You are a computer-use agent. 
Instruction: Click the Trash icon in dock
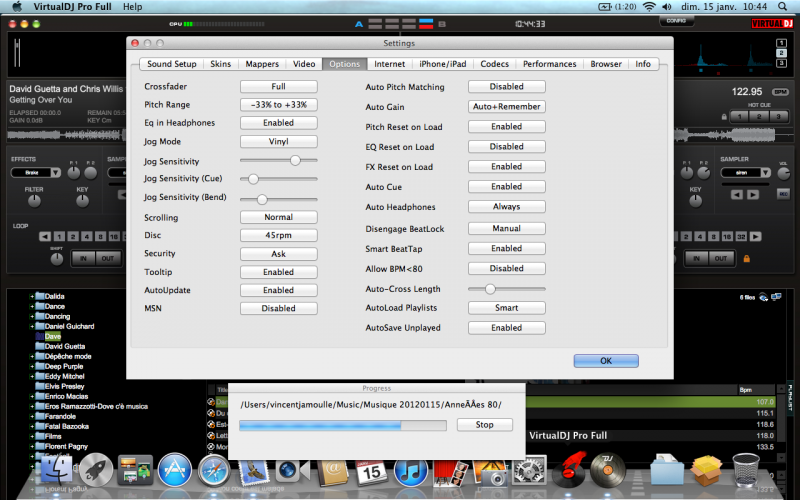pyautogui.click(x=745, y=469)
